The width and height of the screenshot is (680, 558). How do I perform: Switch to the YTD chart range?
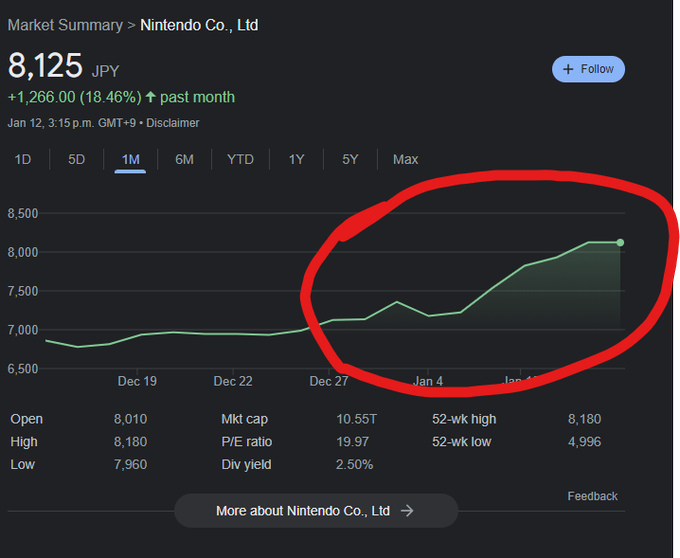[x=240, y=159]
